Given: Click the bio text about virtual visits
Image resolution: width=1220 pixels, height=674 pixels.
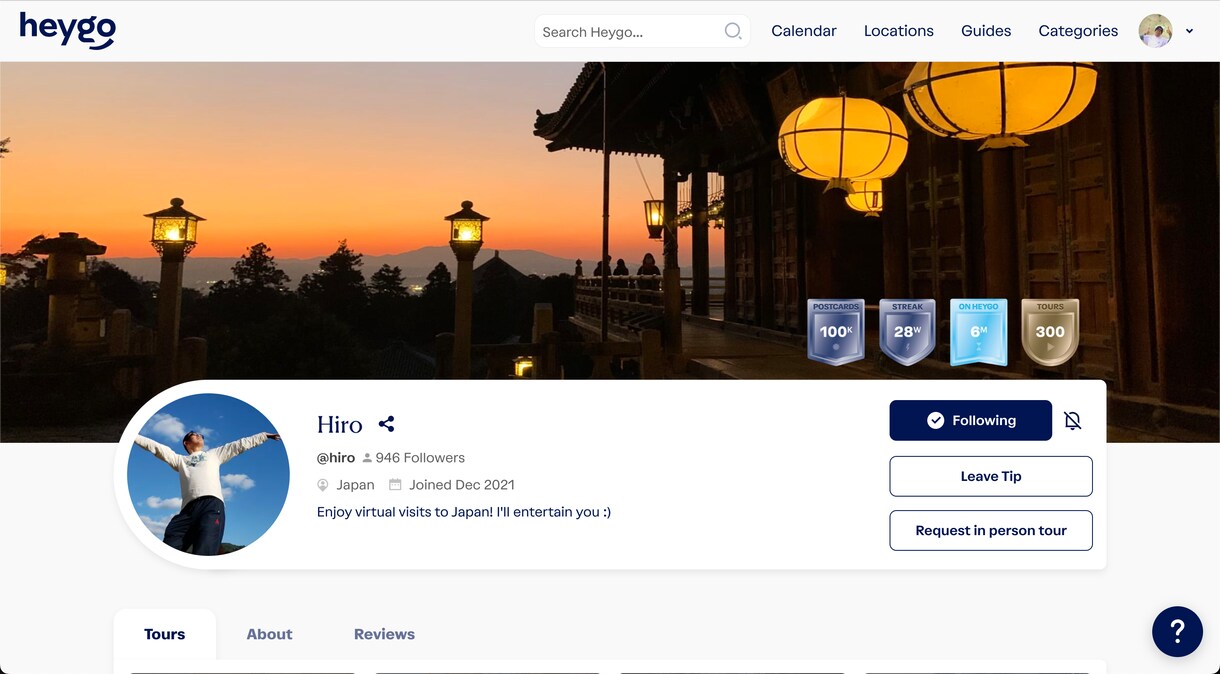Looking at the screenshot, I should [464, 512].
